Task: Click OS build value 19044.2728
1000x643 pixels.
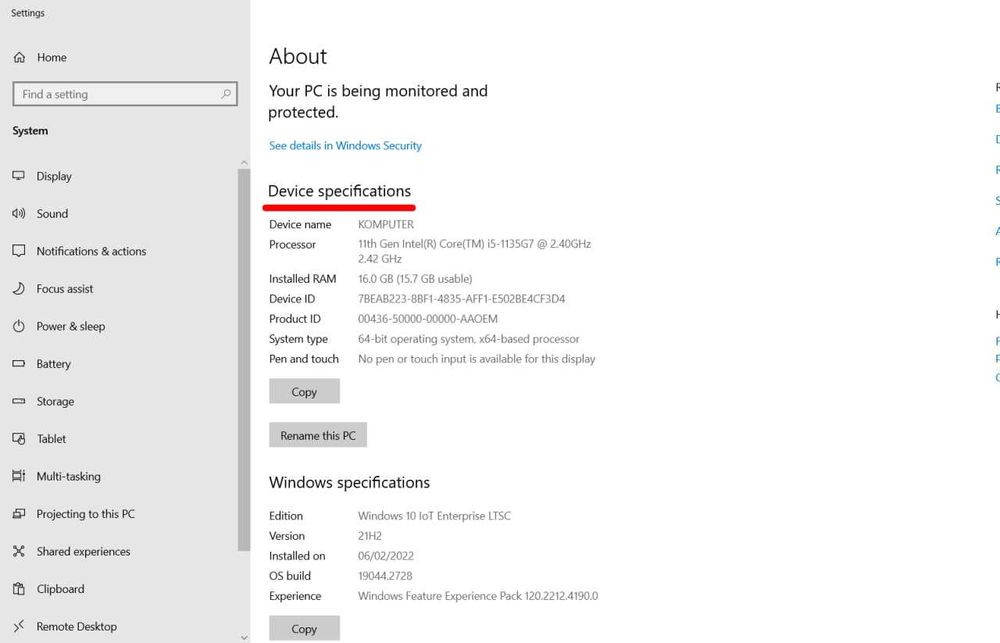Action: pos(385,576)
